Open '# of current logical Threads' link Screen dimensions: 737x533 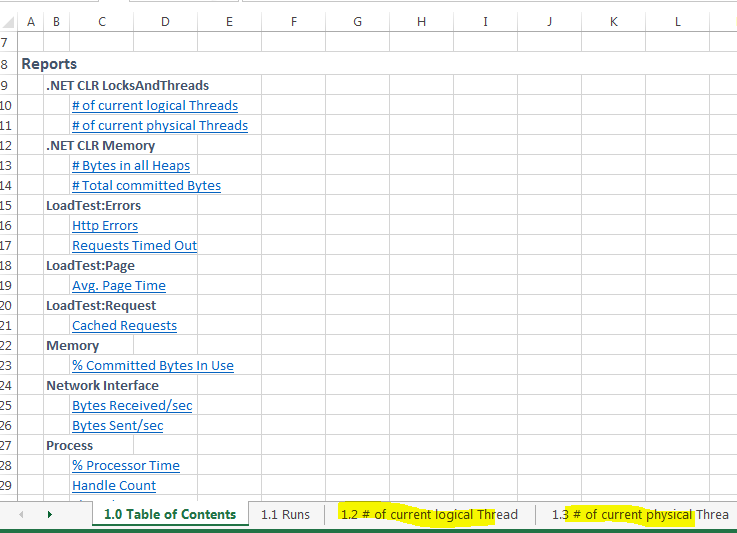[155, 105]
